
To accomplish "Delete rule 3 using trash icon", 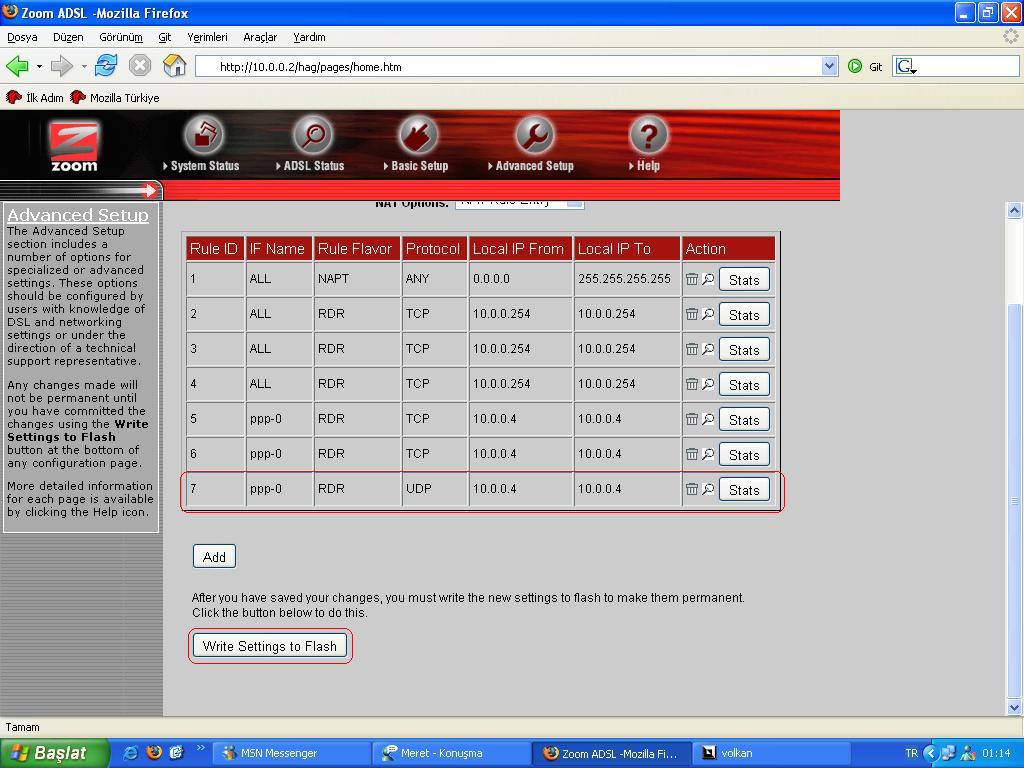I will click(692, 349).
